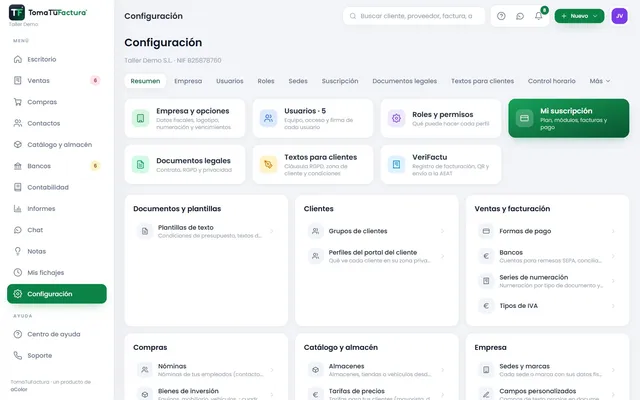This screenshot has height=400, width=640.
Task: Open Documentos legales summary card
Action: coord(185,164)
